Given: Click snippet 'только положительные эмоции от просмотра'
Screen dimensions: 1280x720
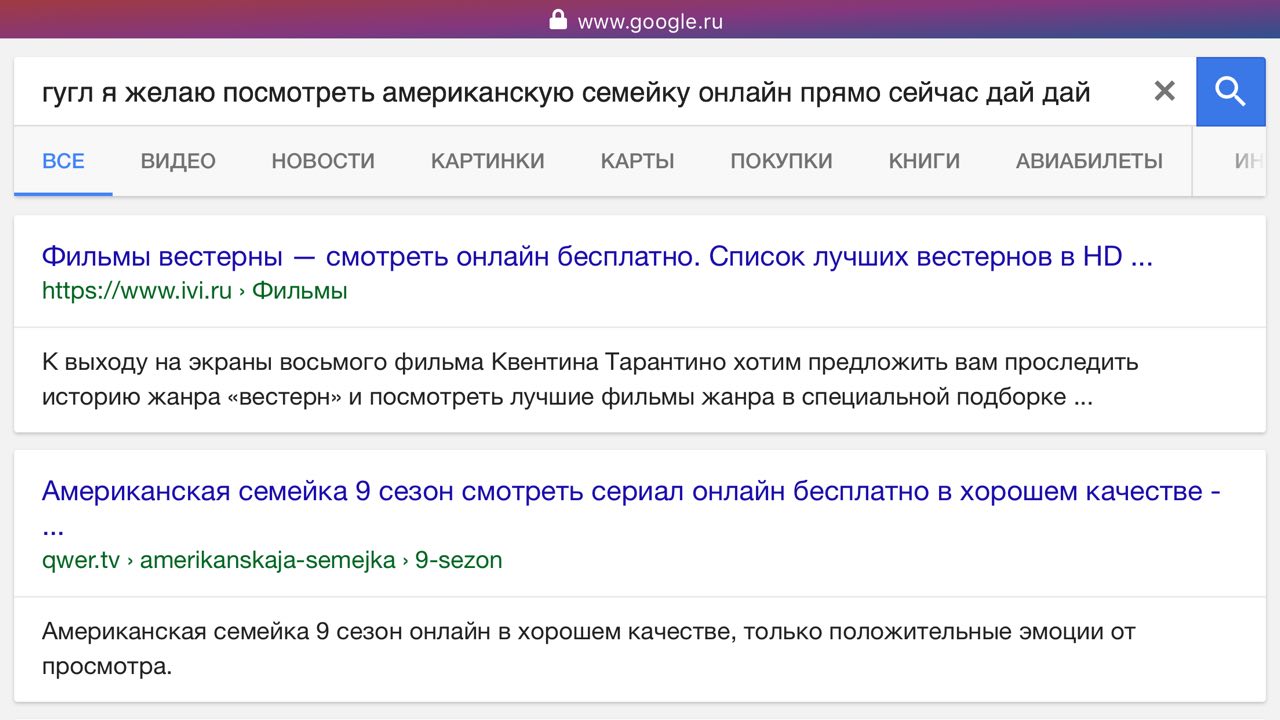Looking at the screenshot, I should pos(589,648).
